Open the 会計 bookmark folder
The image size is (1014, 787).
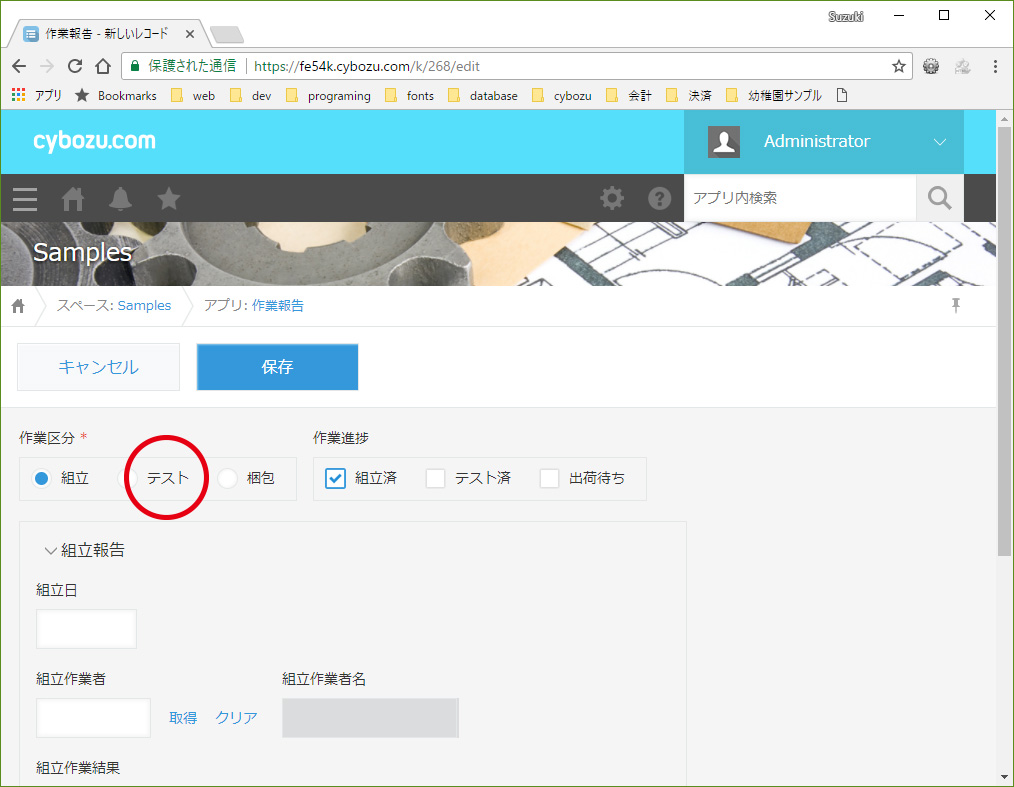629,96
